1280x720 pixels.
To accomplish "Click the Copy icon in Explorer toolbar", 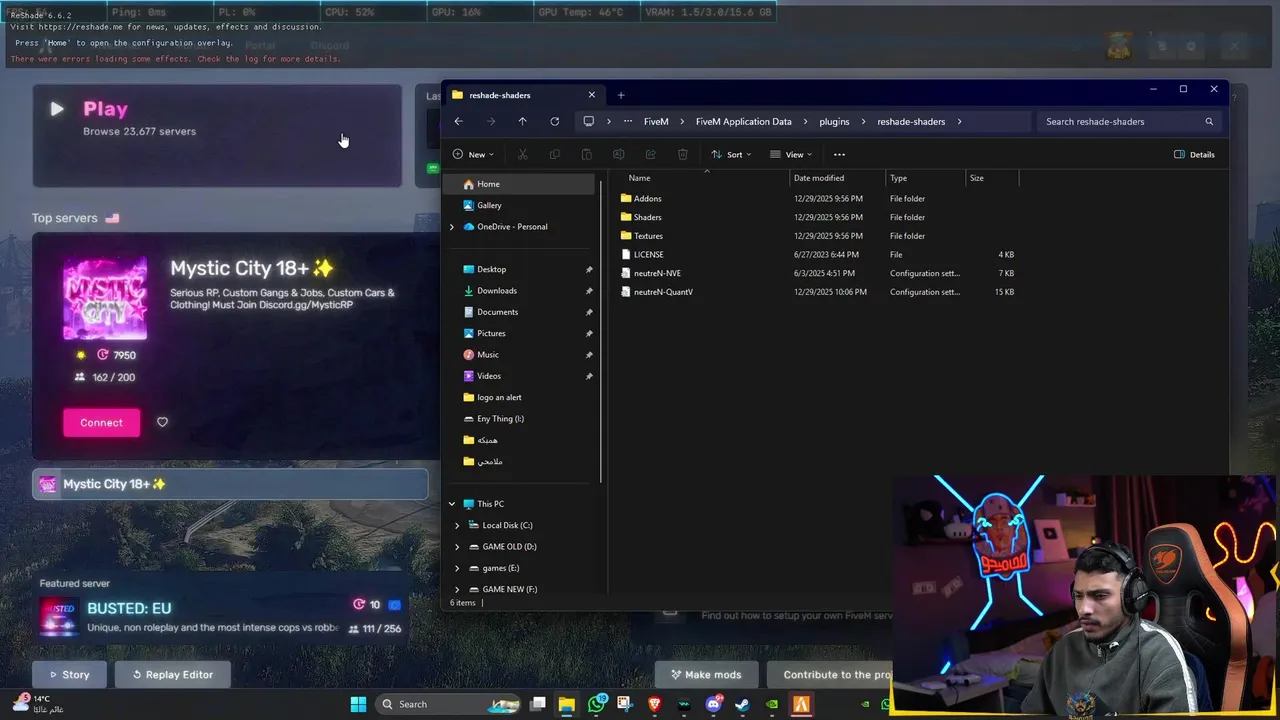I will 554,155.
